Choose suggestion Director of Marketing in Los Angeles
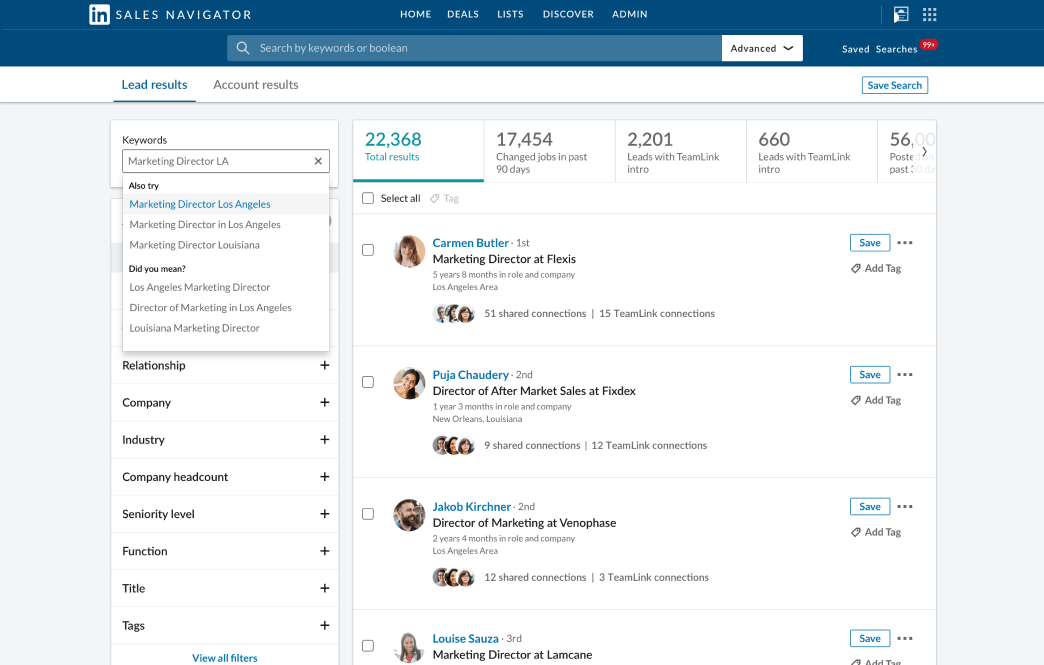The width and height of the screenshot is (1044, 665). pos(226,308)
